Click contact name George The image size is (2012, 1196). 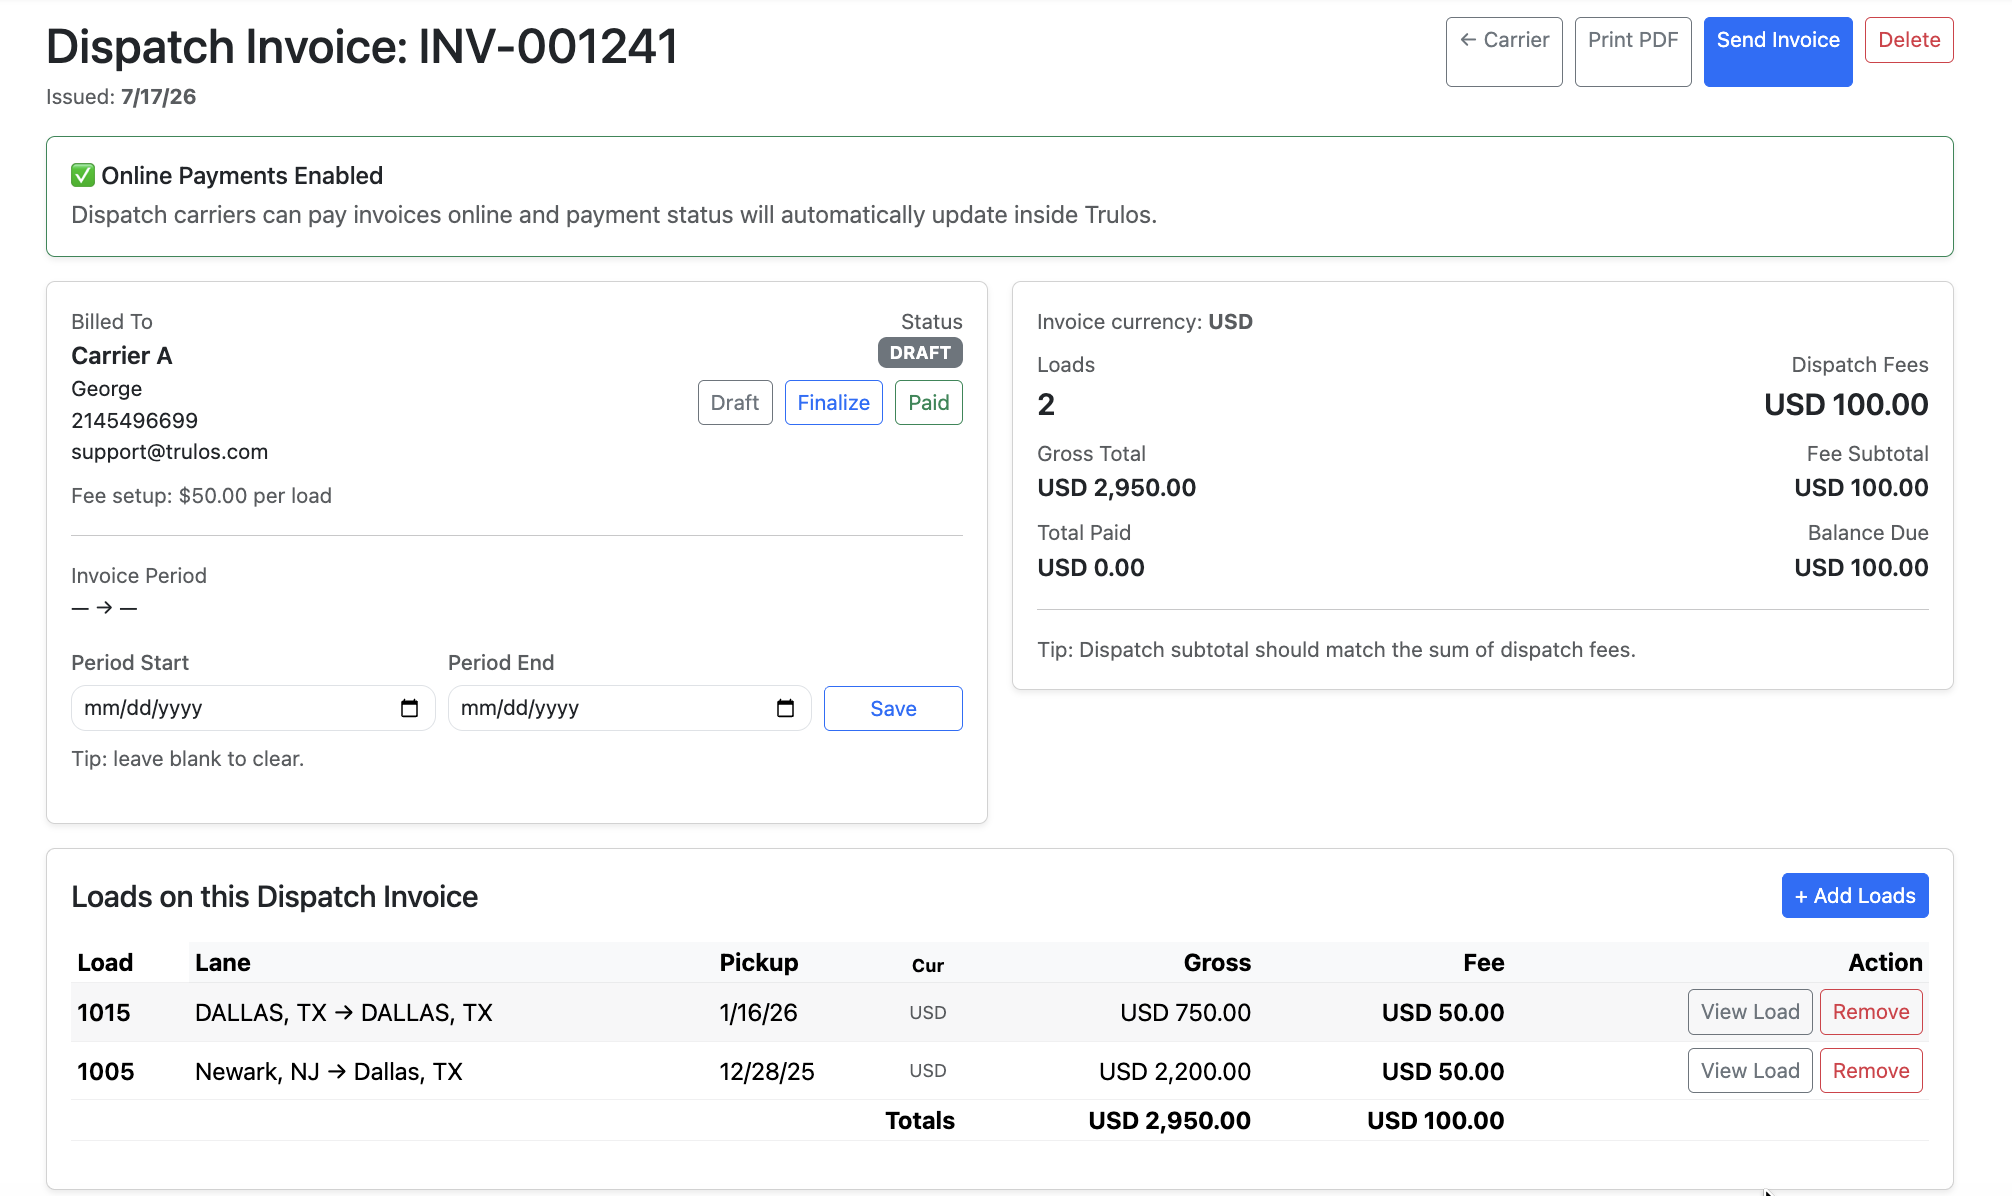(107, 389)
